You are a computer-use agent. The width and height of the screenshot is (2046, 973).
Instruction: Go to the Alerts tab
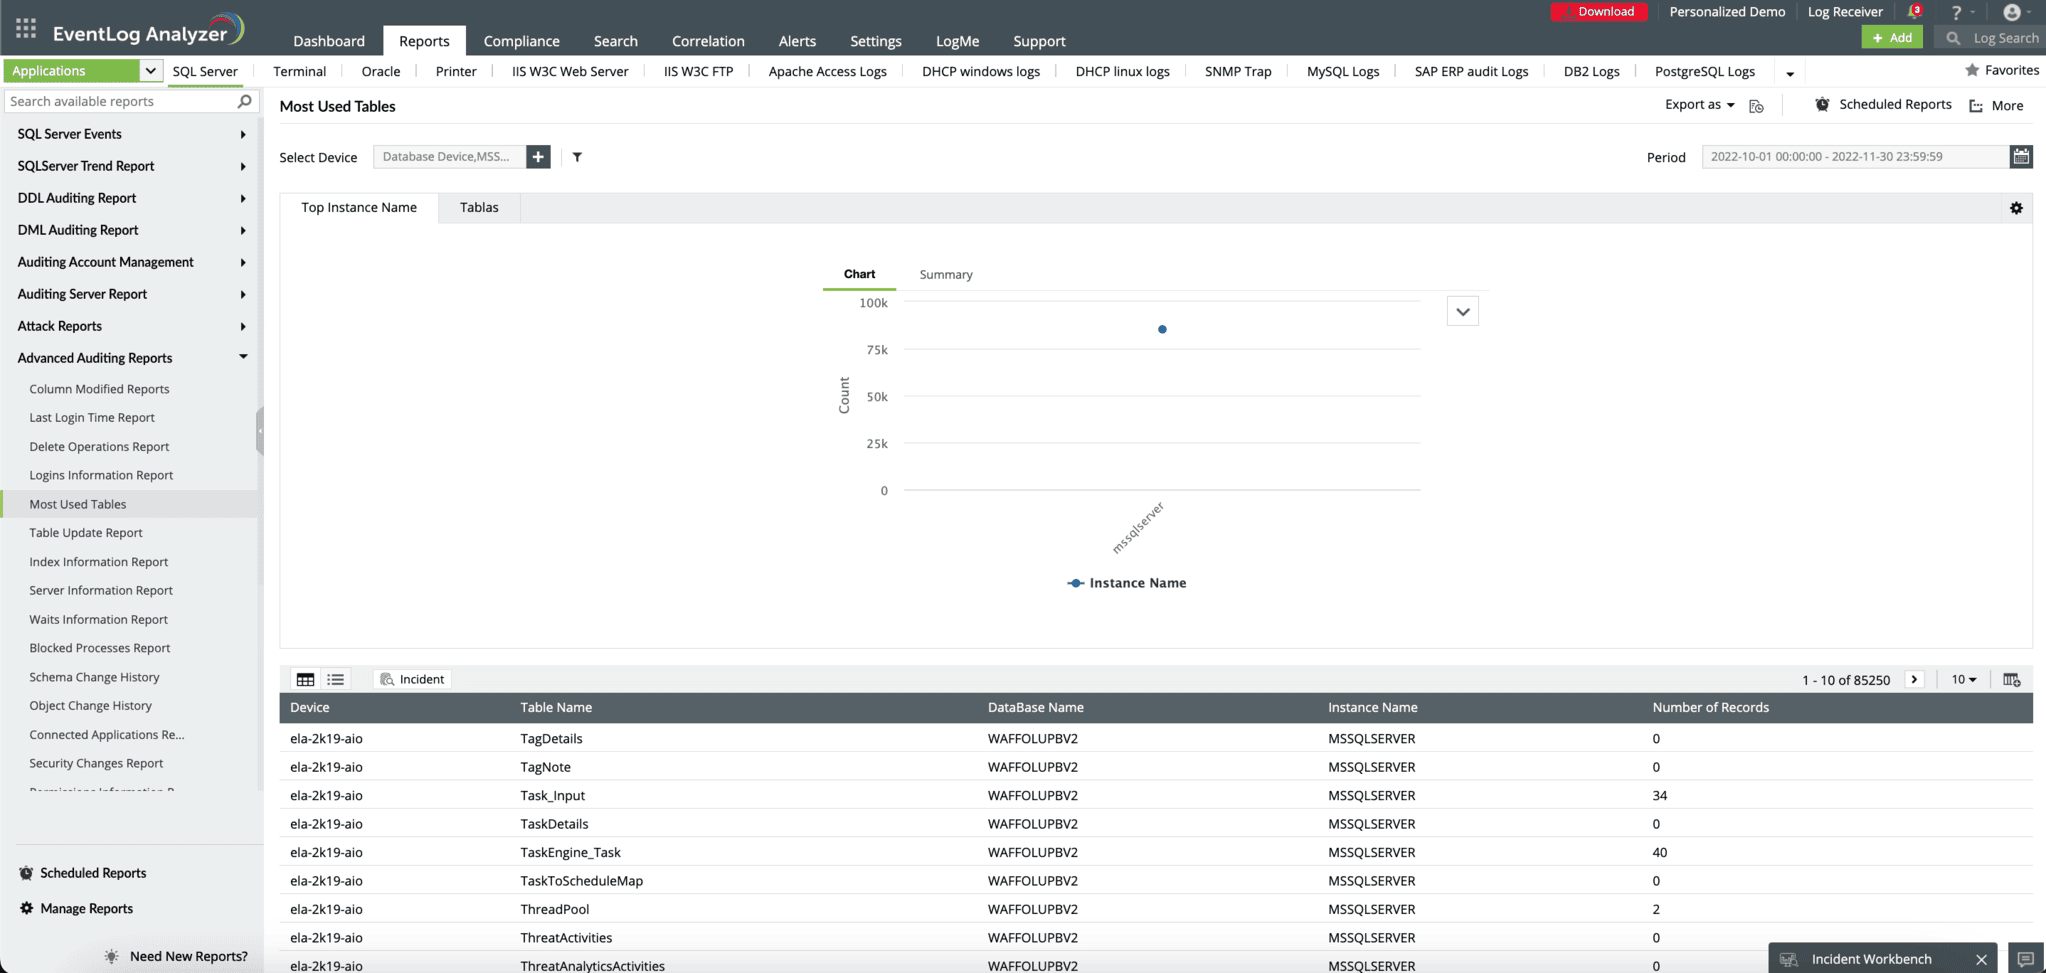[797, 41]
